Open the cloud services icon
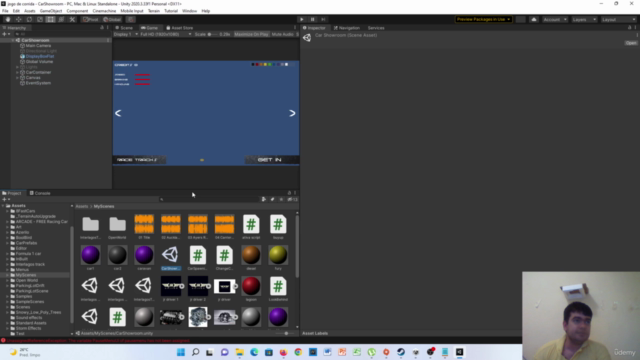 pos(533,19)
